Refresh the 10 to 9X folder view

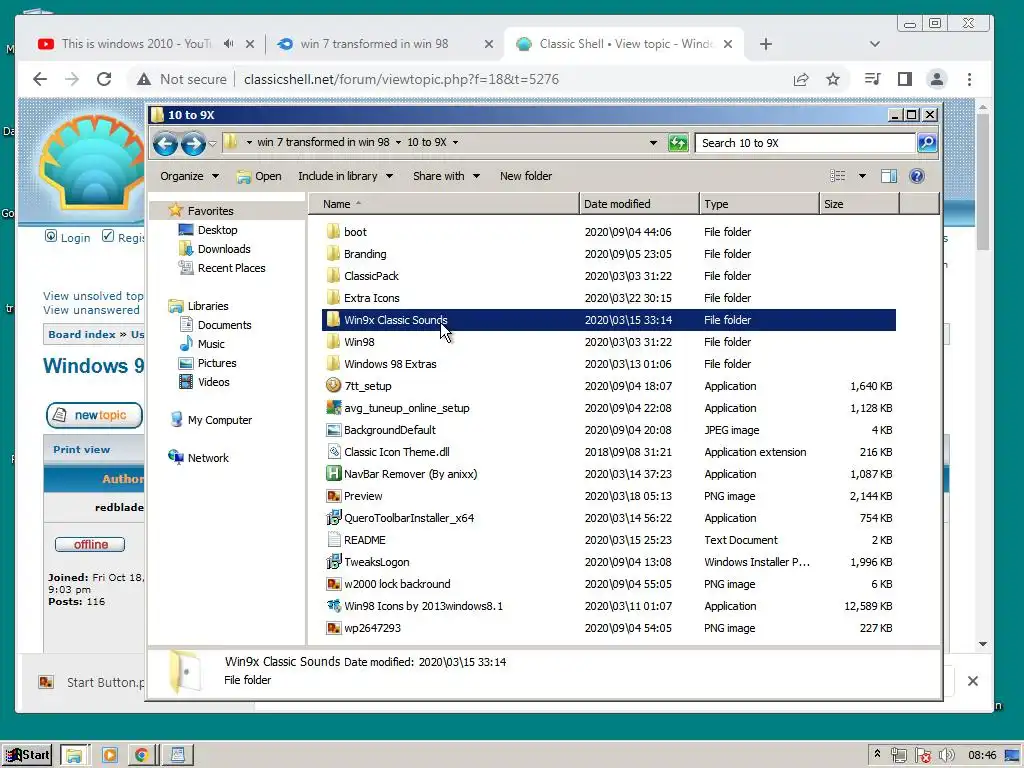click(x=678, y=142)
